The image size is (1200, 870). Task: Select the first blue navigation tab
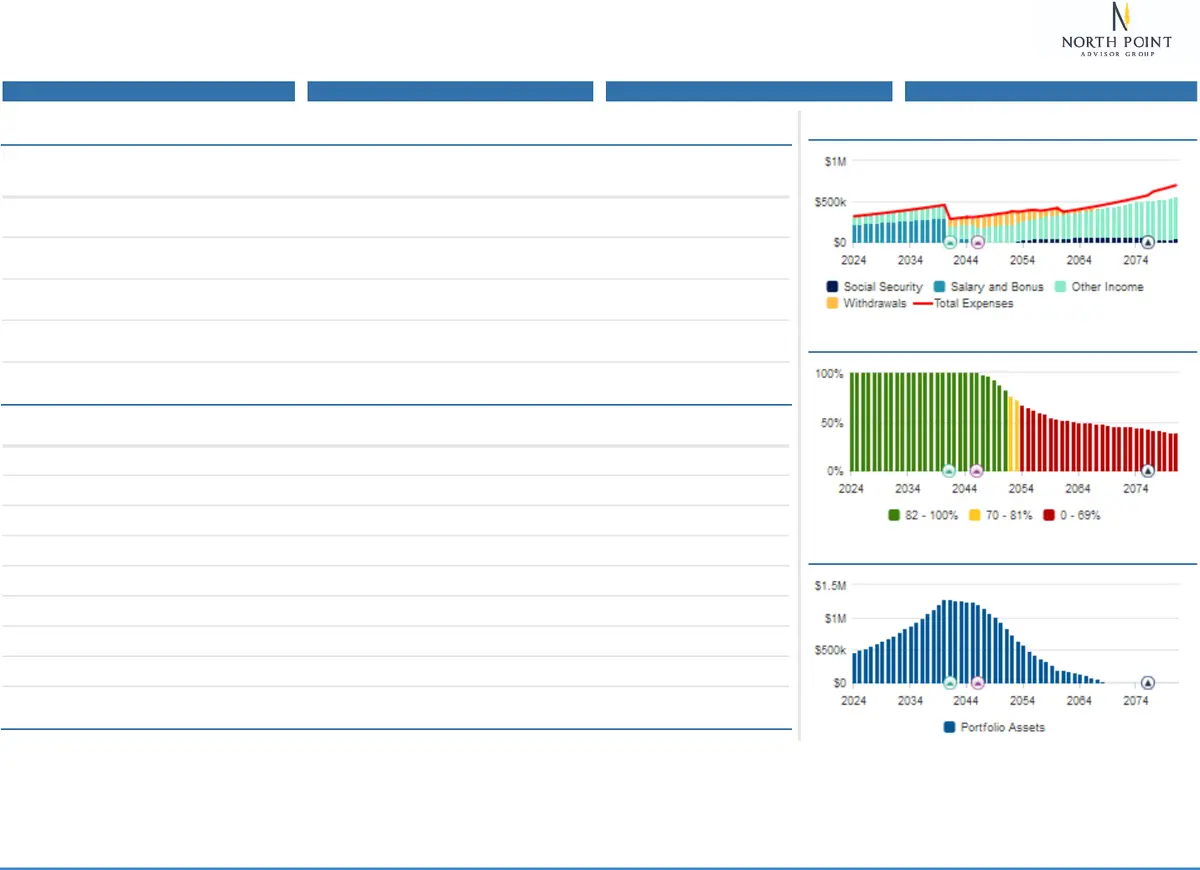click(148, 91)
